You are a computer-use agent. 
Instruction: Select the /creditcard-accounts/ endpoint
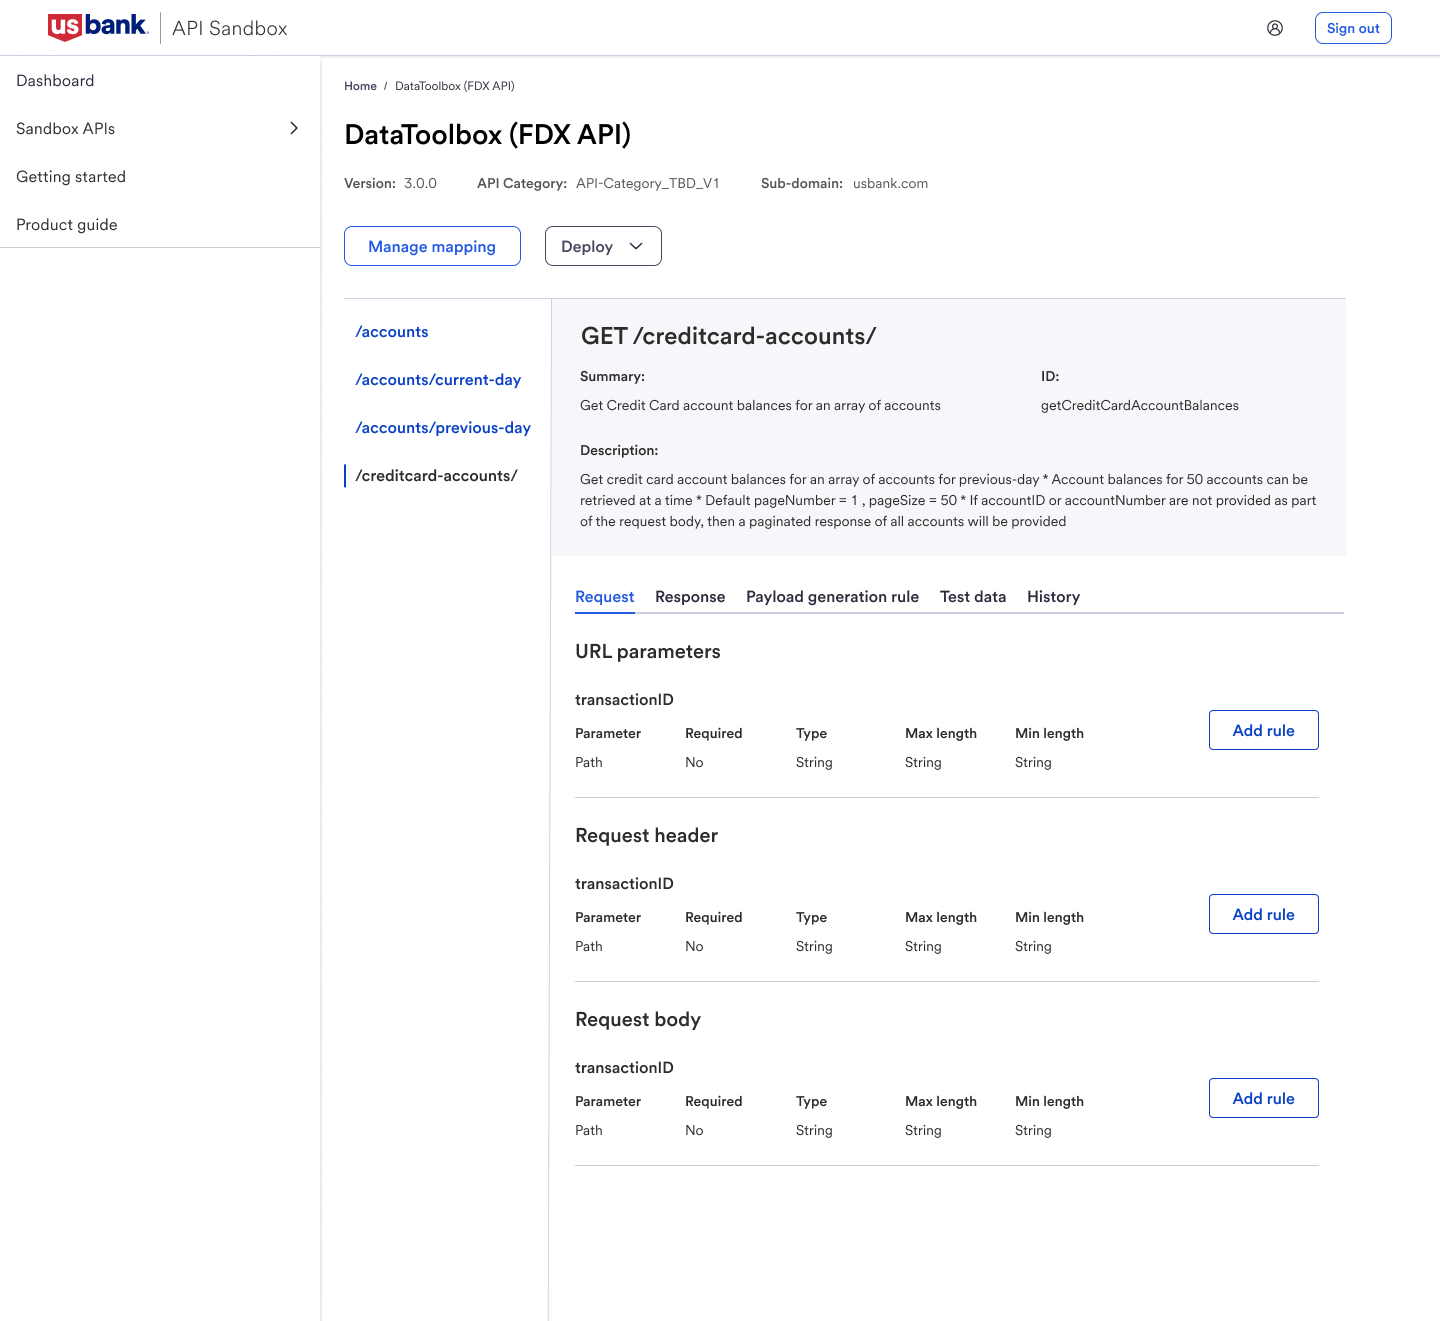point(436,476)
